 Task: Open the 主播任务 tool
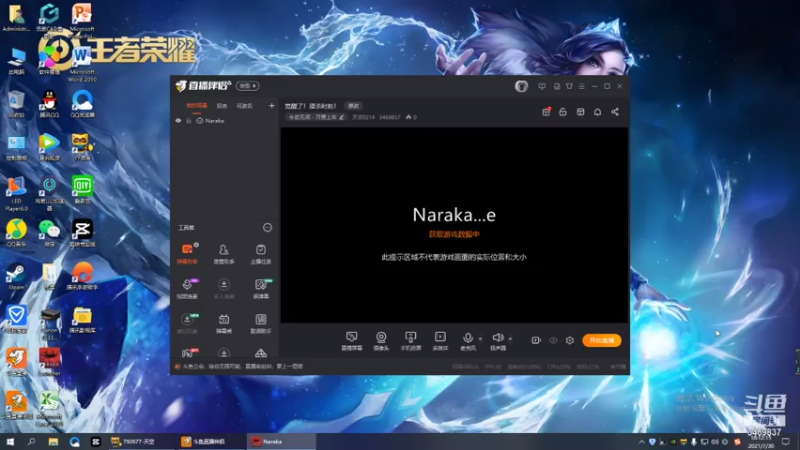(x=261, y=254)
